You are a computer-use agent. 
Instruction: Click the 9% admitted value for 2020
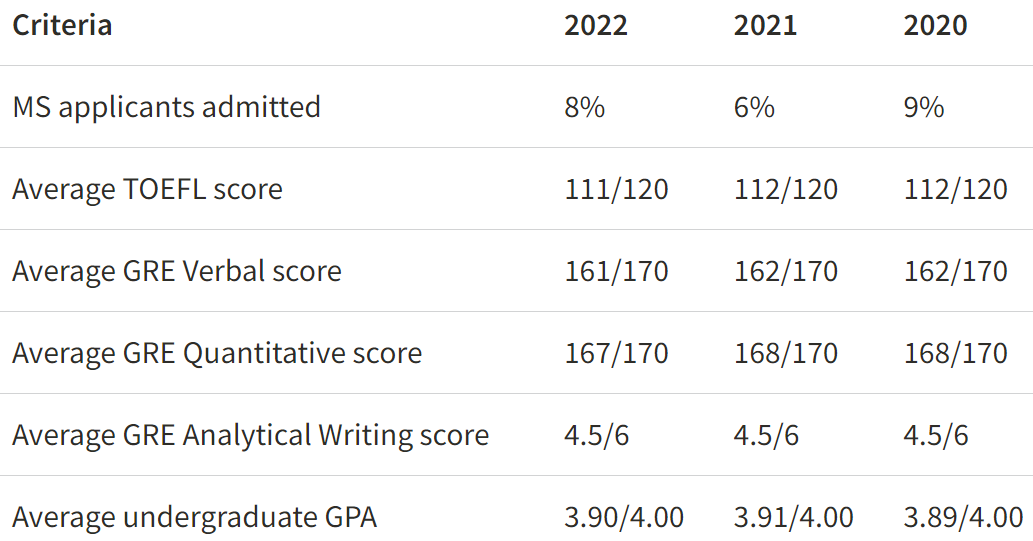[x=924, y=107]
